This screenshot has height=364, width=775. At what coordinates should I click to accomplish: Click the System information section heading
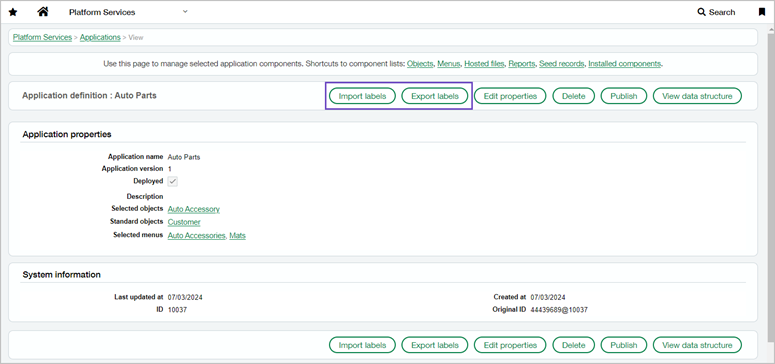coord(62,274)
